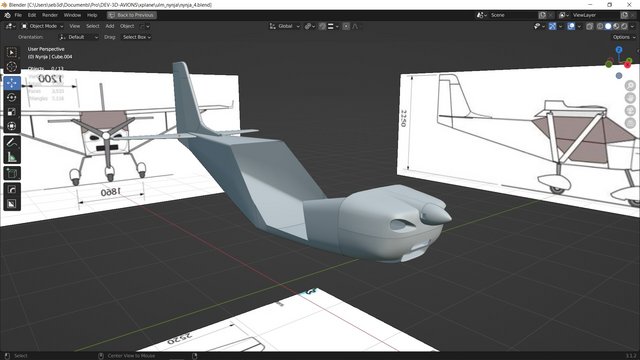The height and width of the screenshot is (360, 640).
Task: Click the proportional editing falloff icon
Action: 356,26
